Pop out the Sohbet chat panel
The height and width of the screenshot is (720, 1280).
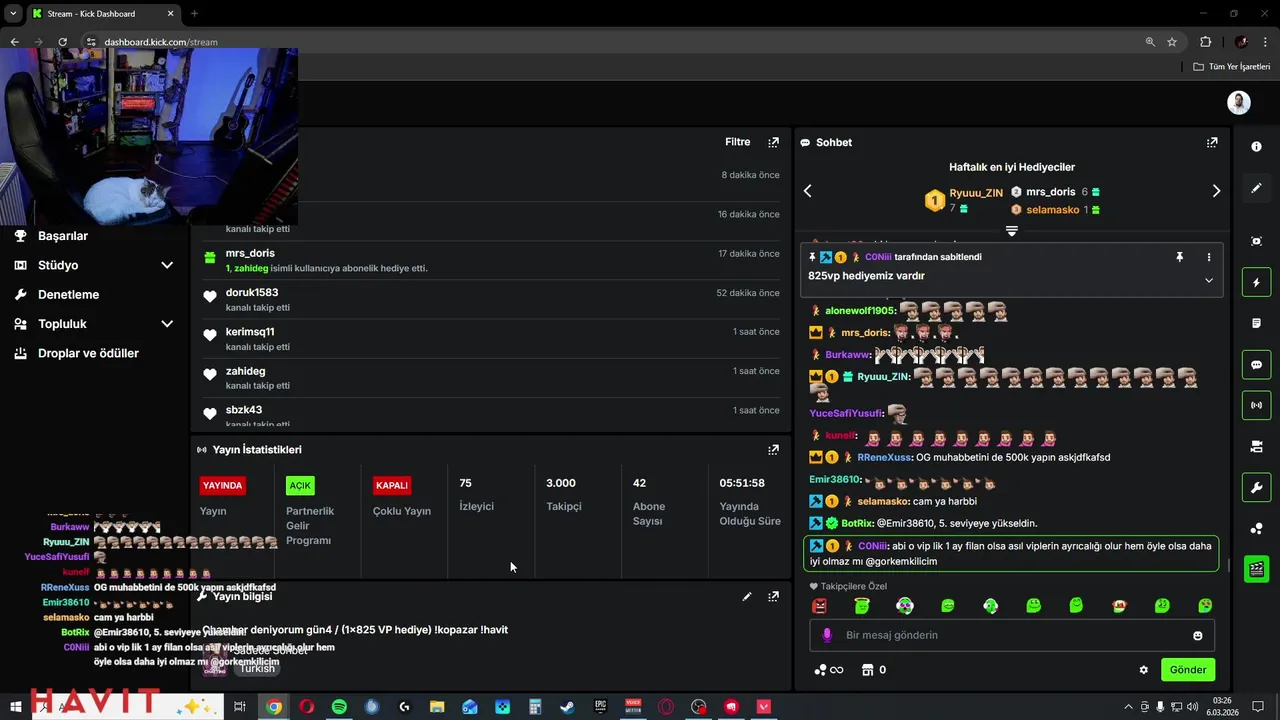click(1212, 142)
